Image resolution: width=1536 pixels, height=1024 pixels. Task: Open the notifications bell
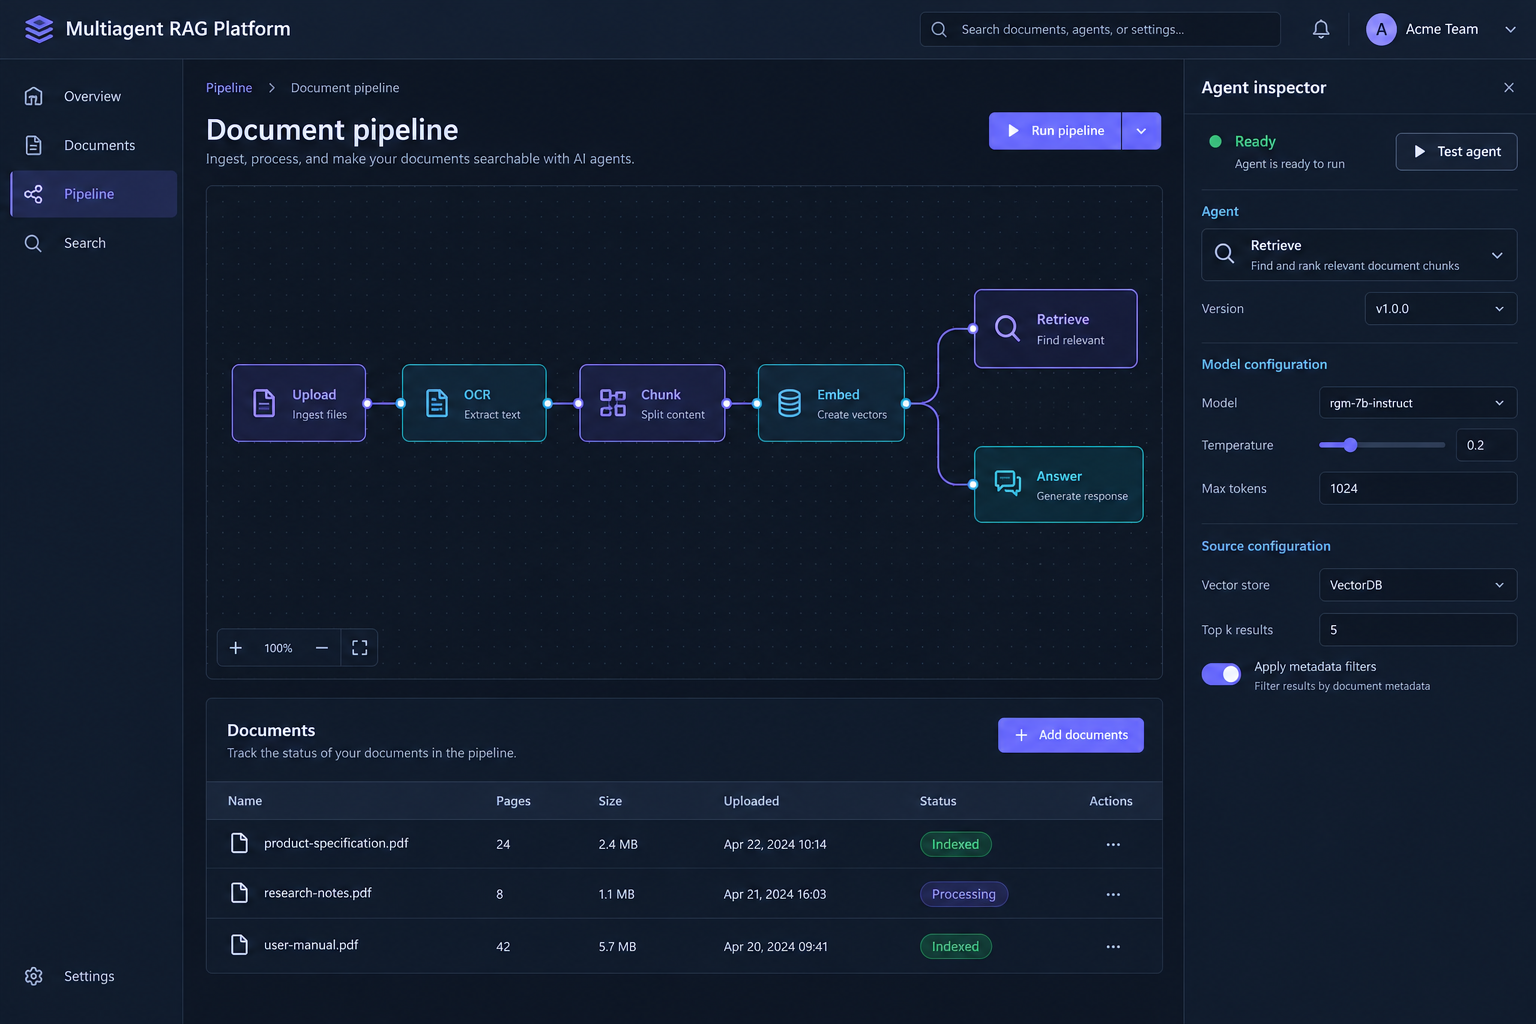tap(1321, 29)
